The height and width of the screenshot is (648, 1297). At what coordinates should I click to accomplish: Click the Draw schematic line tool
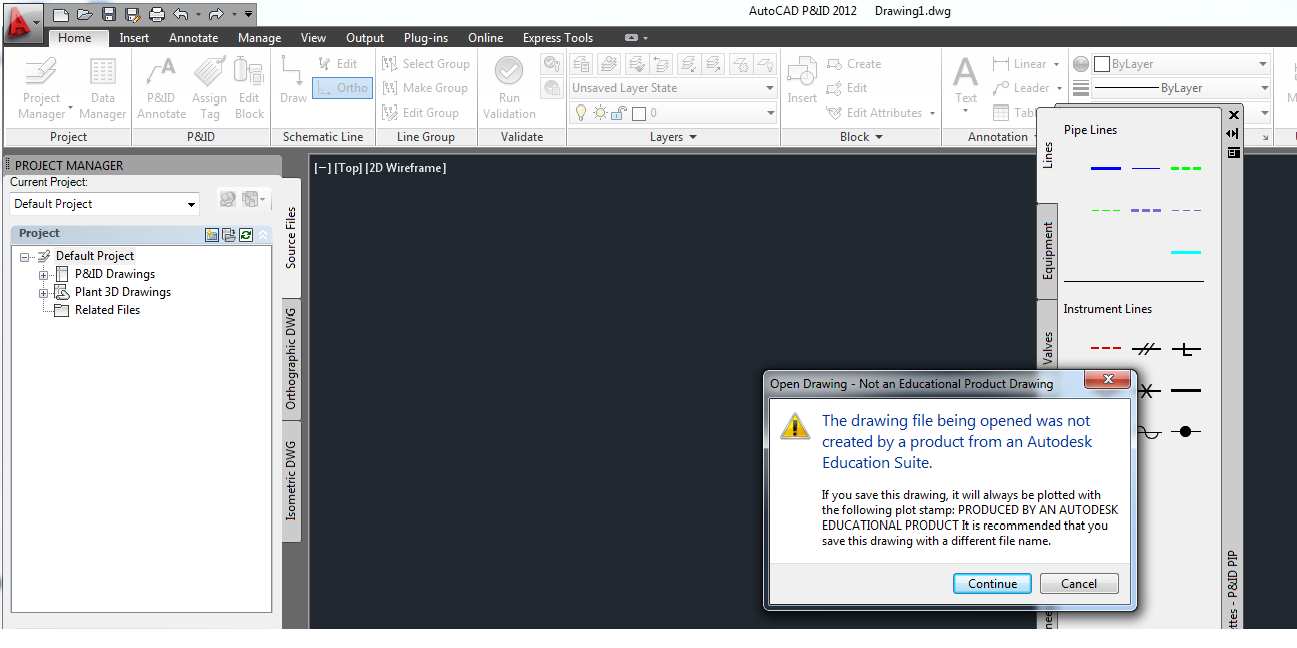[x=293, y=80]
